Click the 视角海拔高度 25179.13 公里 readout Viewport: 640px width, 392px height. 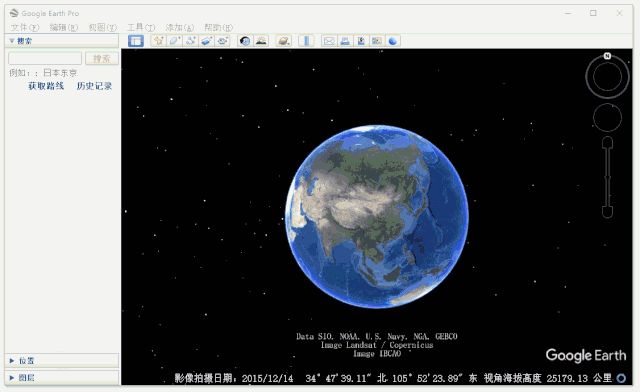pos(548,378)
